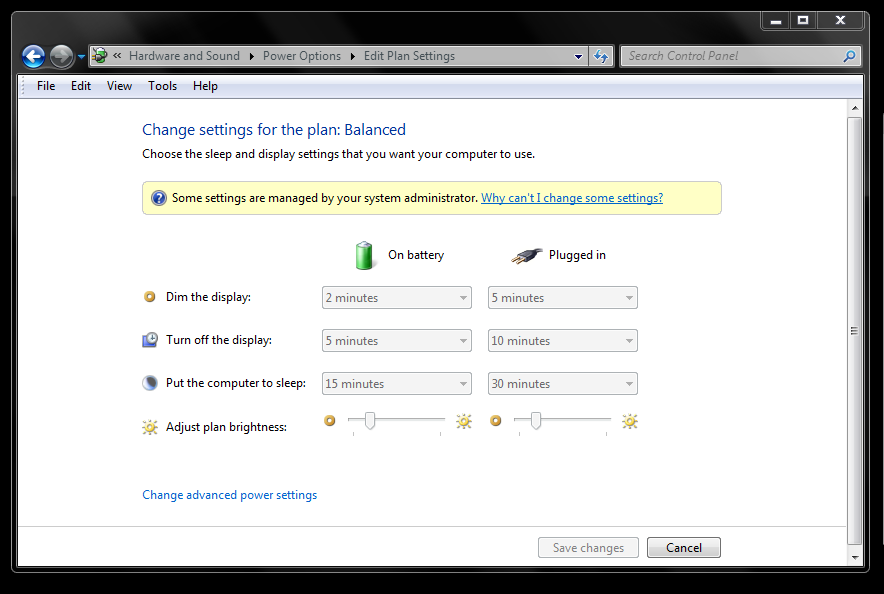Click the On battery brightness slider thumb
884x594 pixels.
pos(370,420)
